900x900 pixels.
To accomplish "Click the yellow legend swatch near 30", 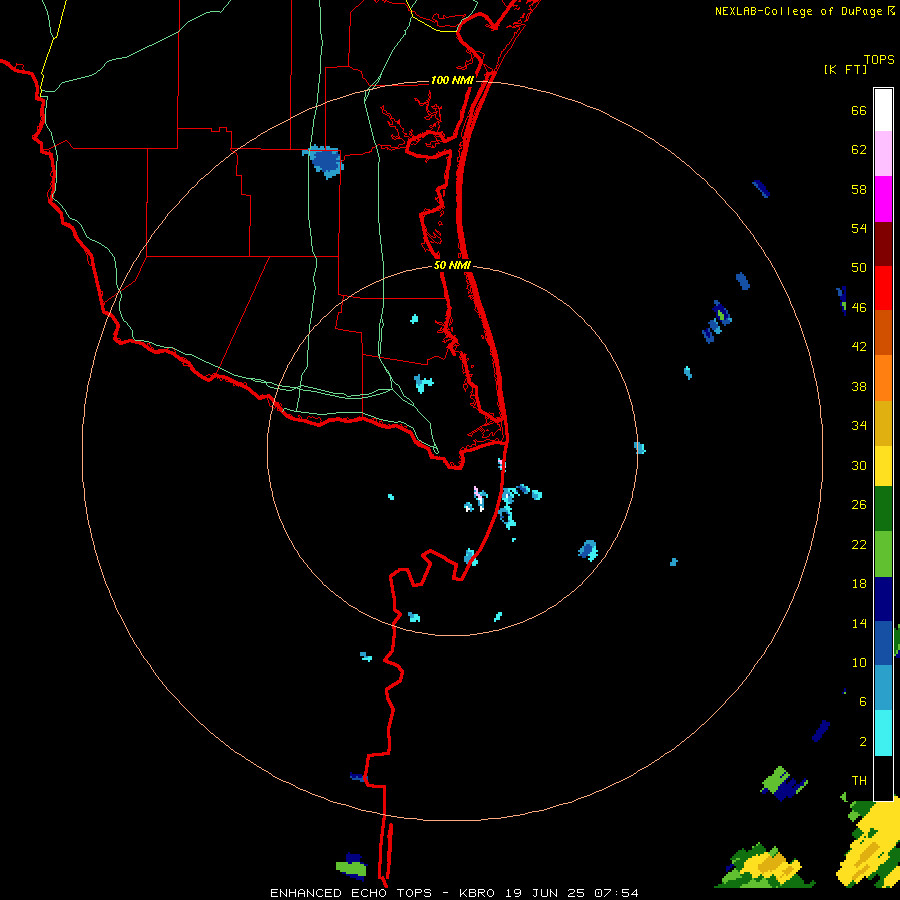I will tap(883, 466).
